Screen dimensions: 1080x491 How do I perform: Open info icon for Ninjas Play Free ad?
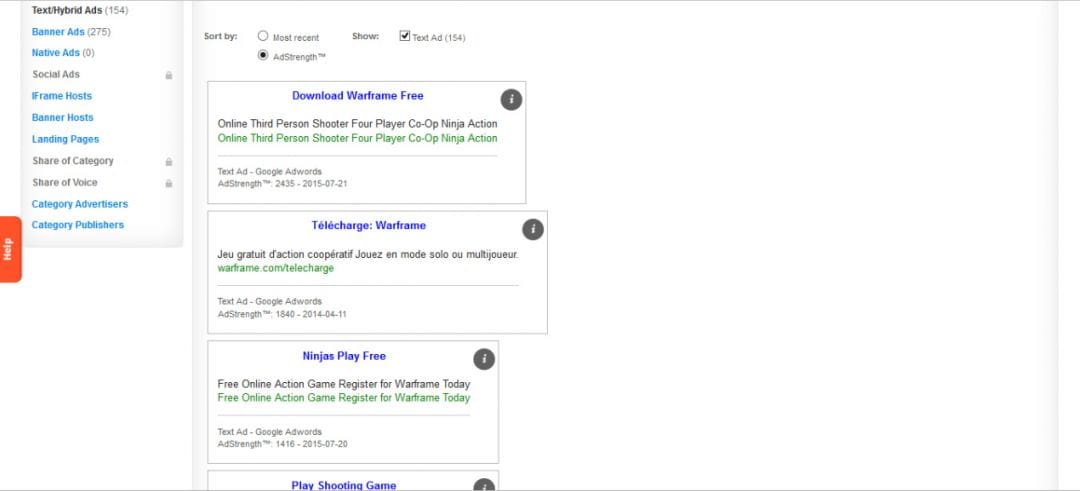click(484, 359)
